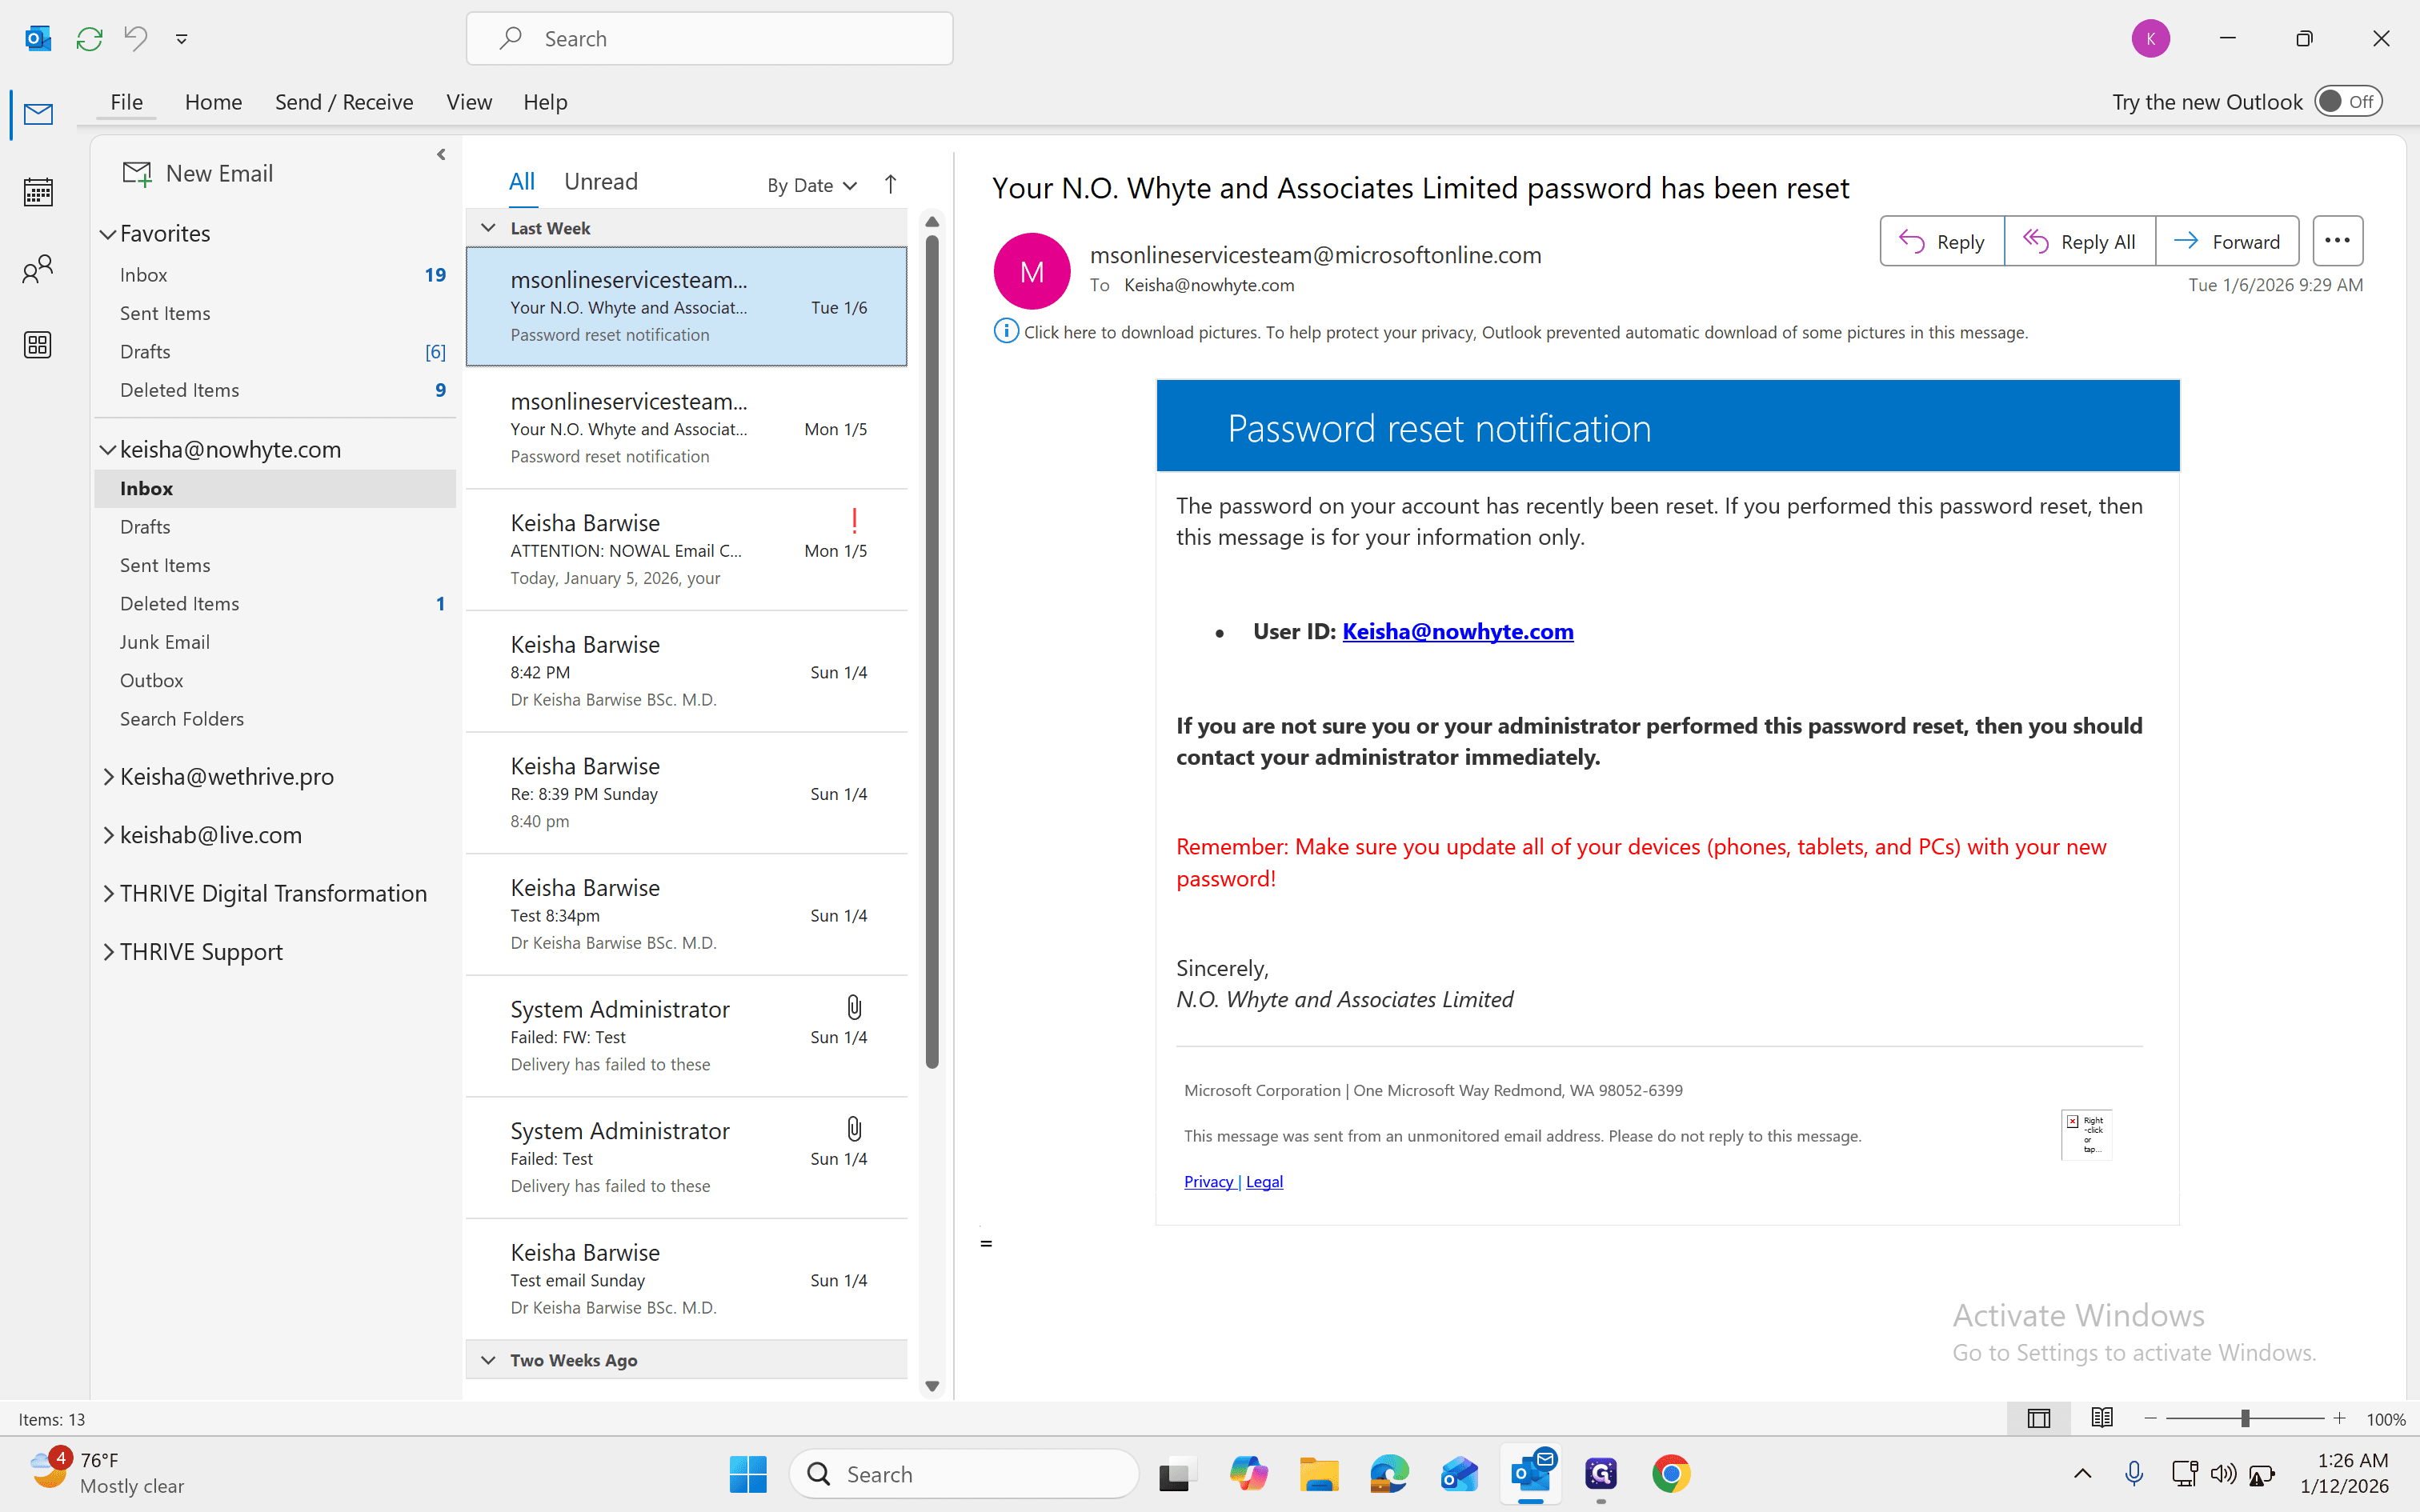Open the Mail view in the sidebar
Viewport: 2420px width, 1512px height.
click(38, 114)
